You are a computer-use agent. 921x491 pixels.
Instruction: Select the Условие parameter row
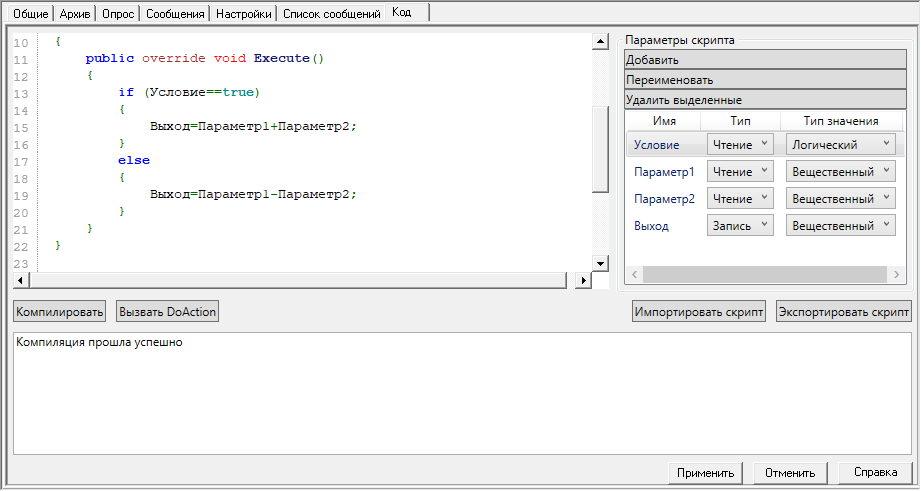pyautogui.click(x=765, y=144)
